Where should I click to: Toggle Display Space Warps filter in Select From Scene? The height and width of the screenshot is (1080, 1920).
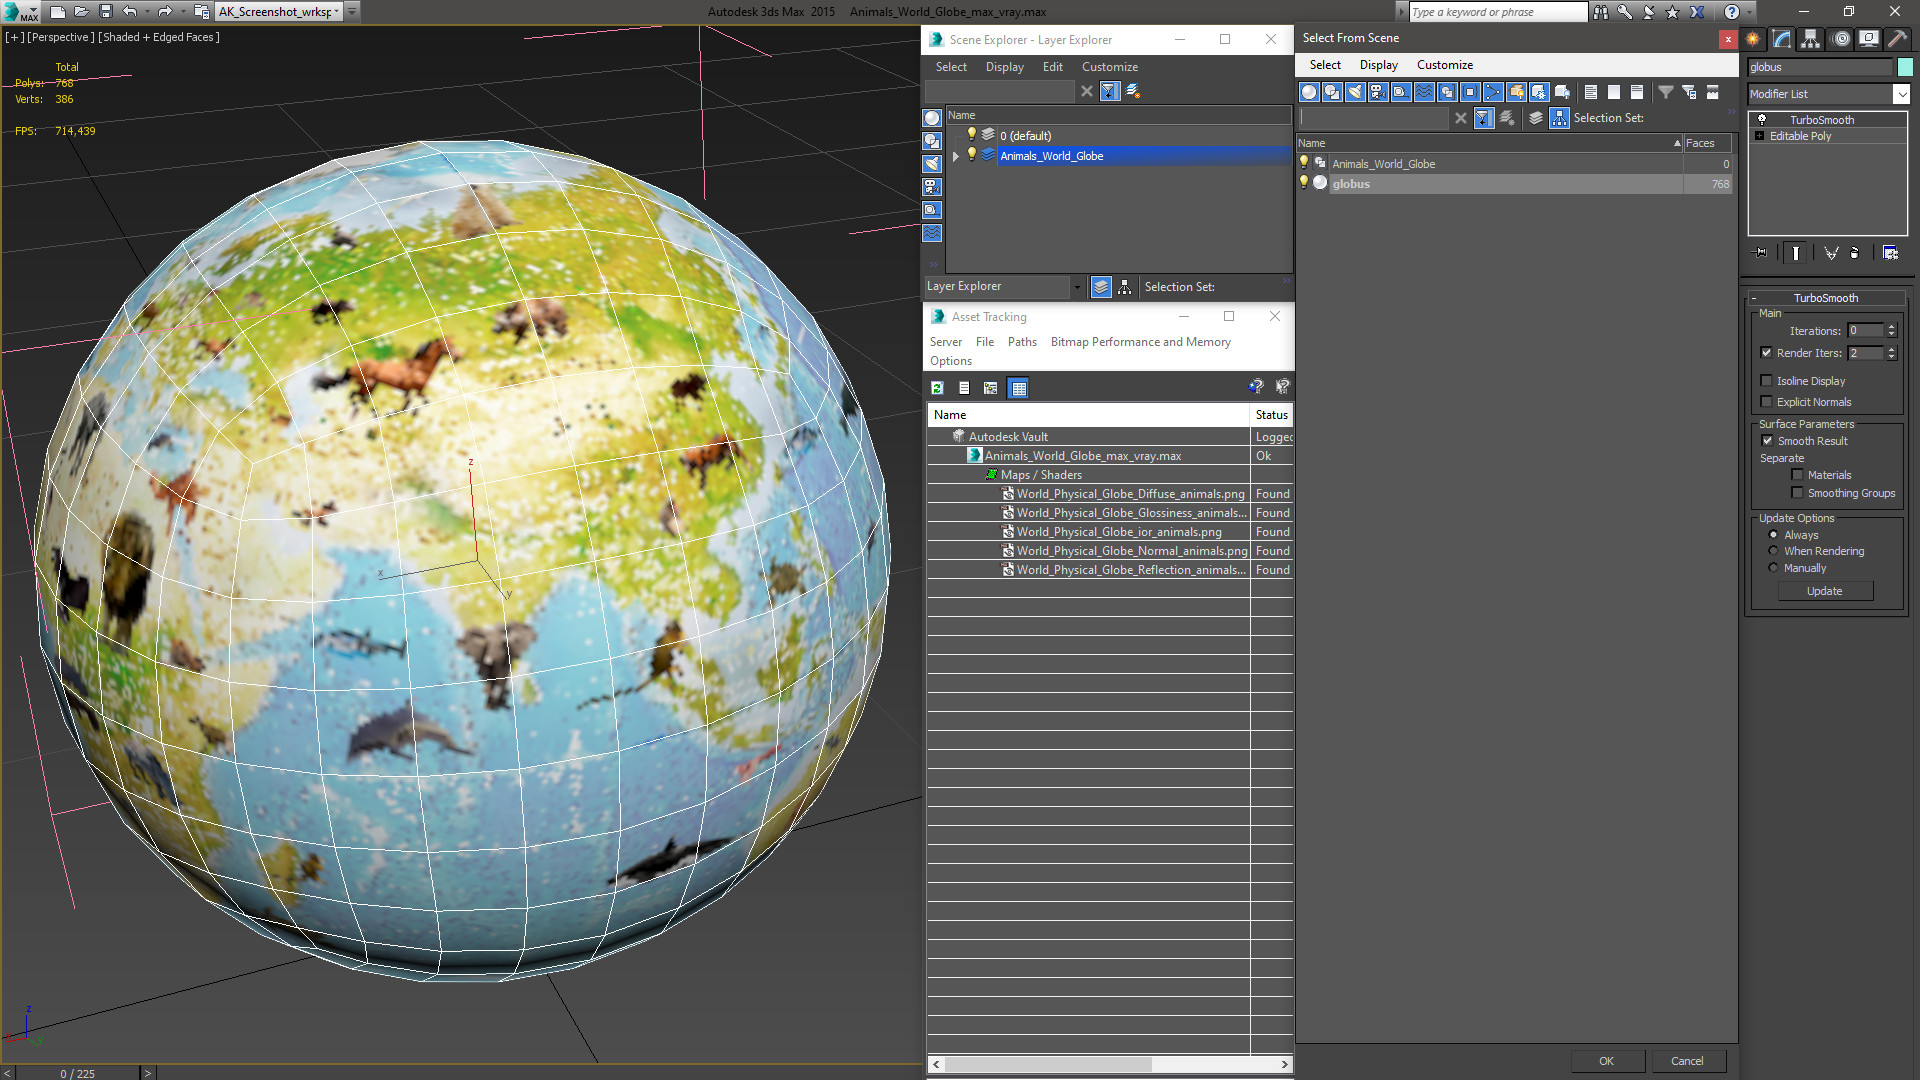coord(1424,92)
